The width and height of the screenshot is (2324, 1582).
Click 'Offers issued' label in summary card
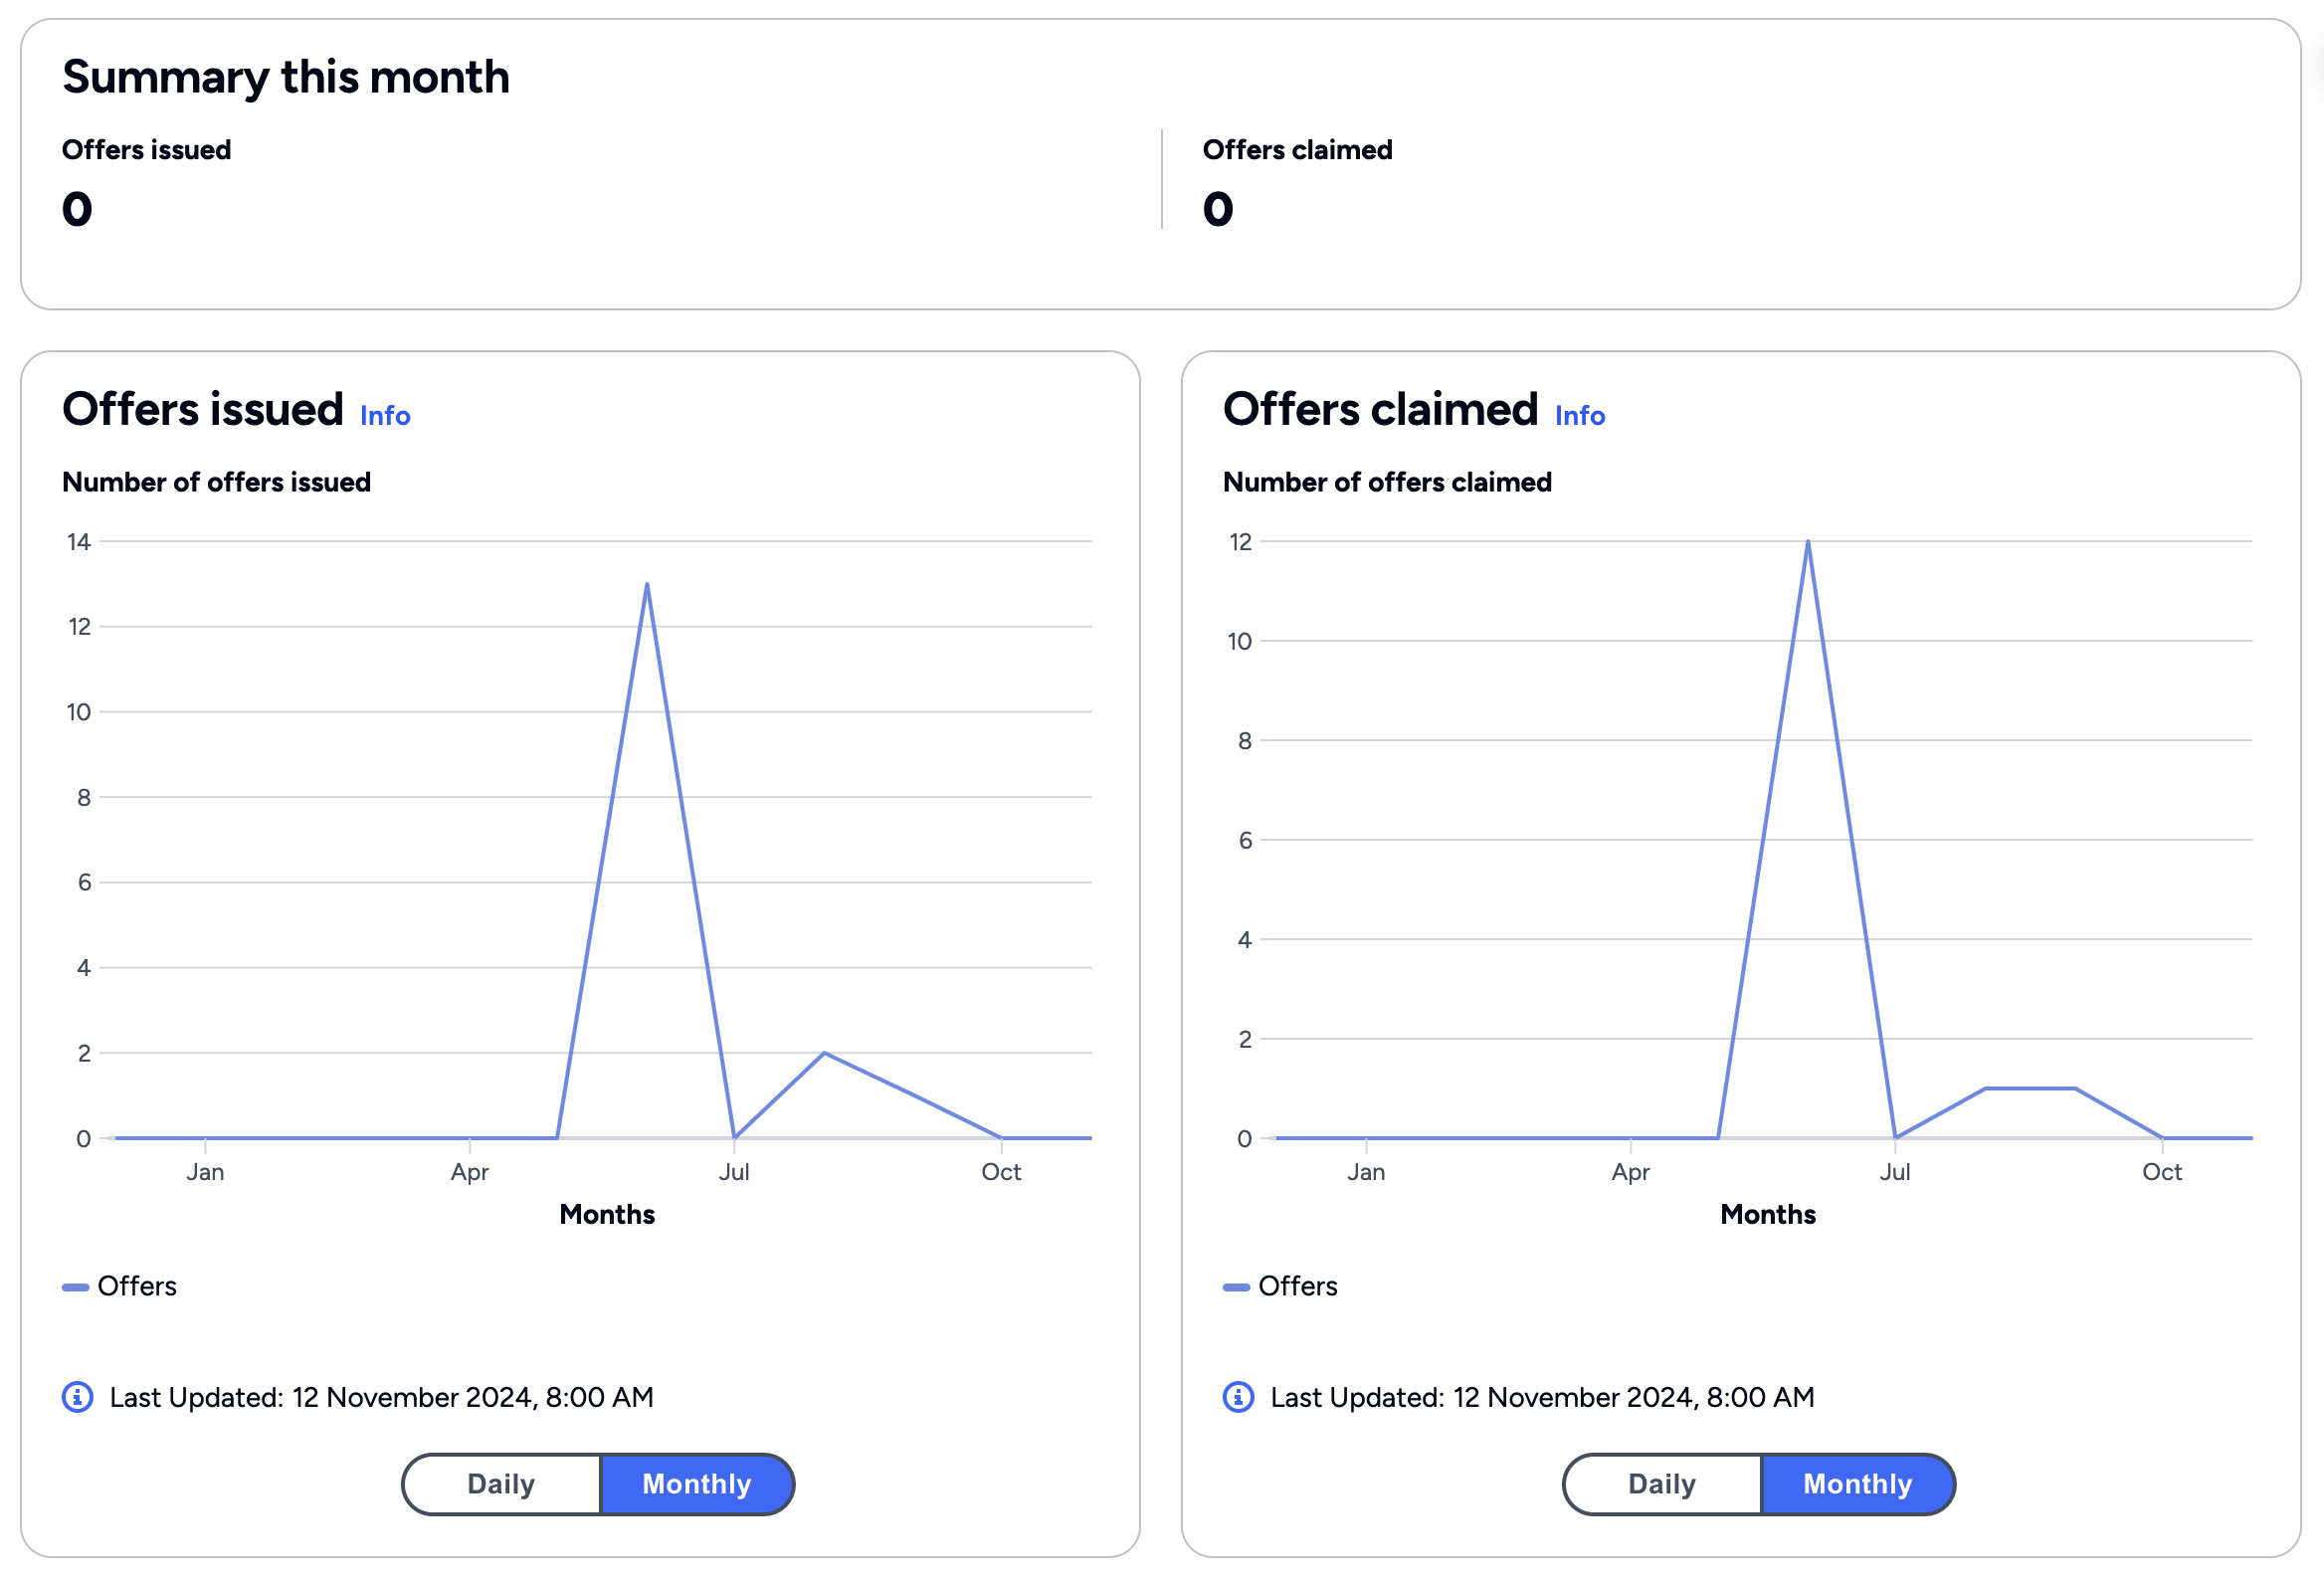[x=147, y=150]
